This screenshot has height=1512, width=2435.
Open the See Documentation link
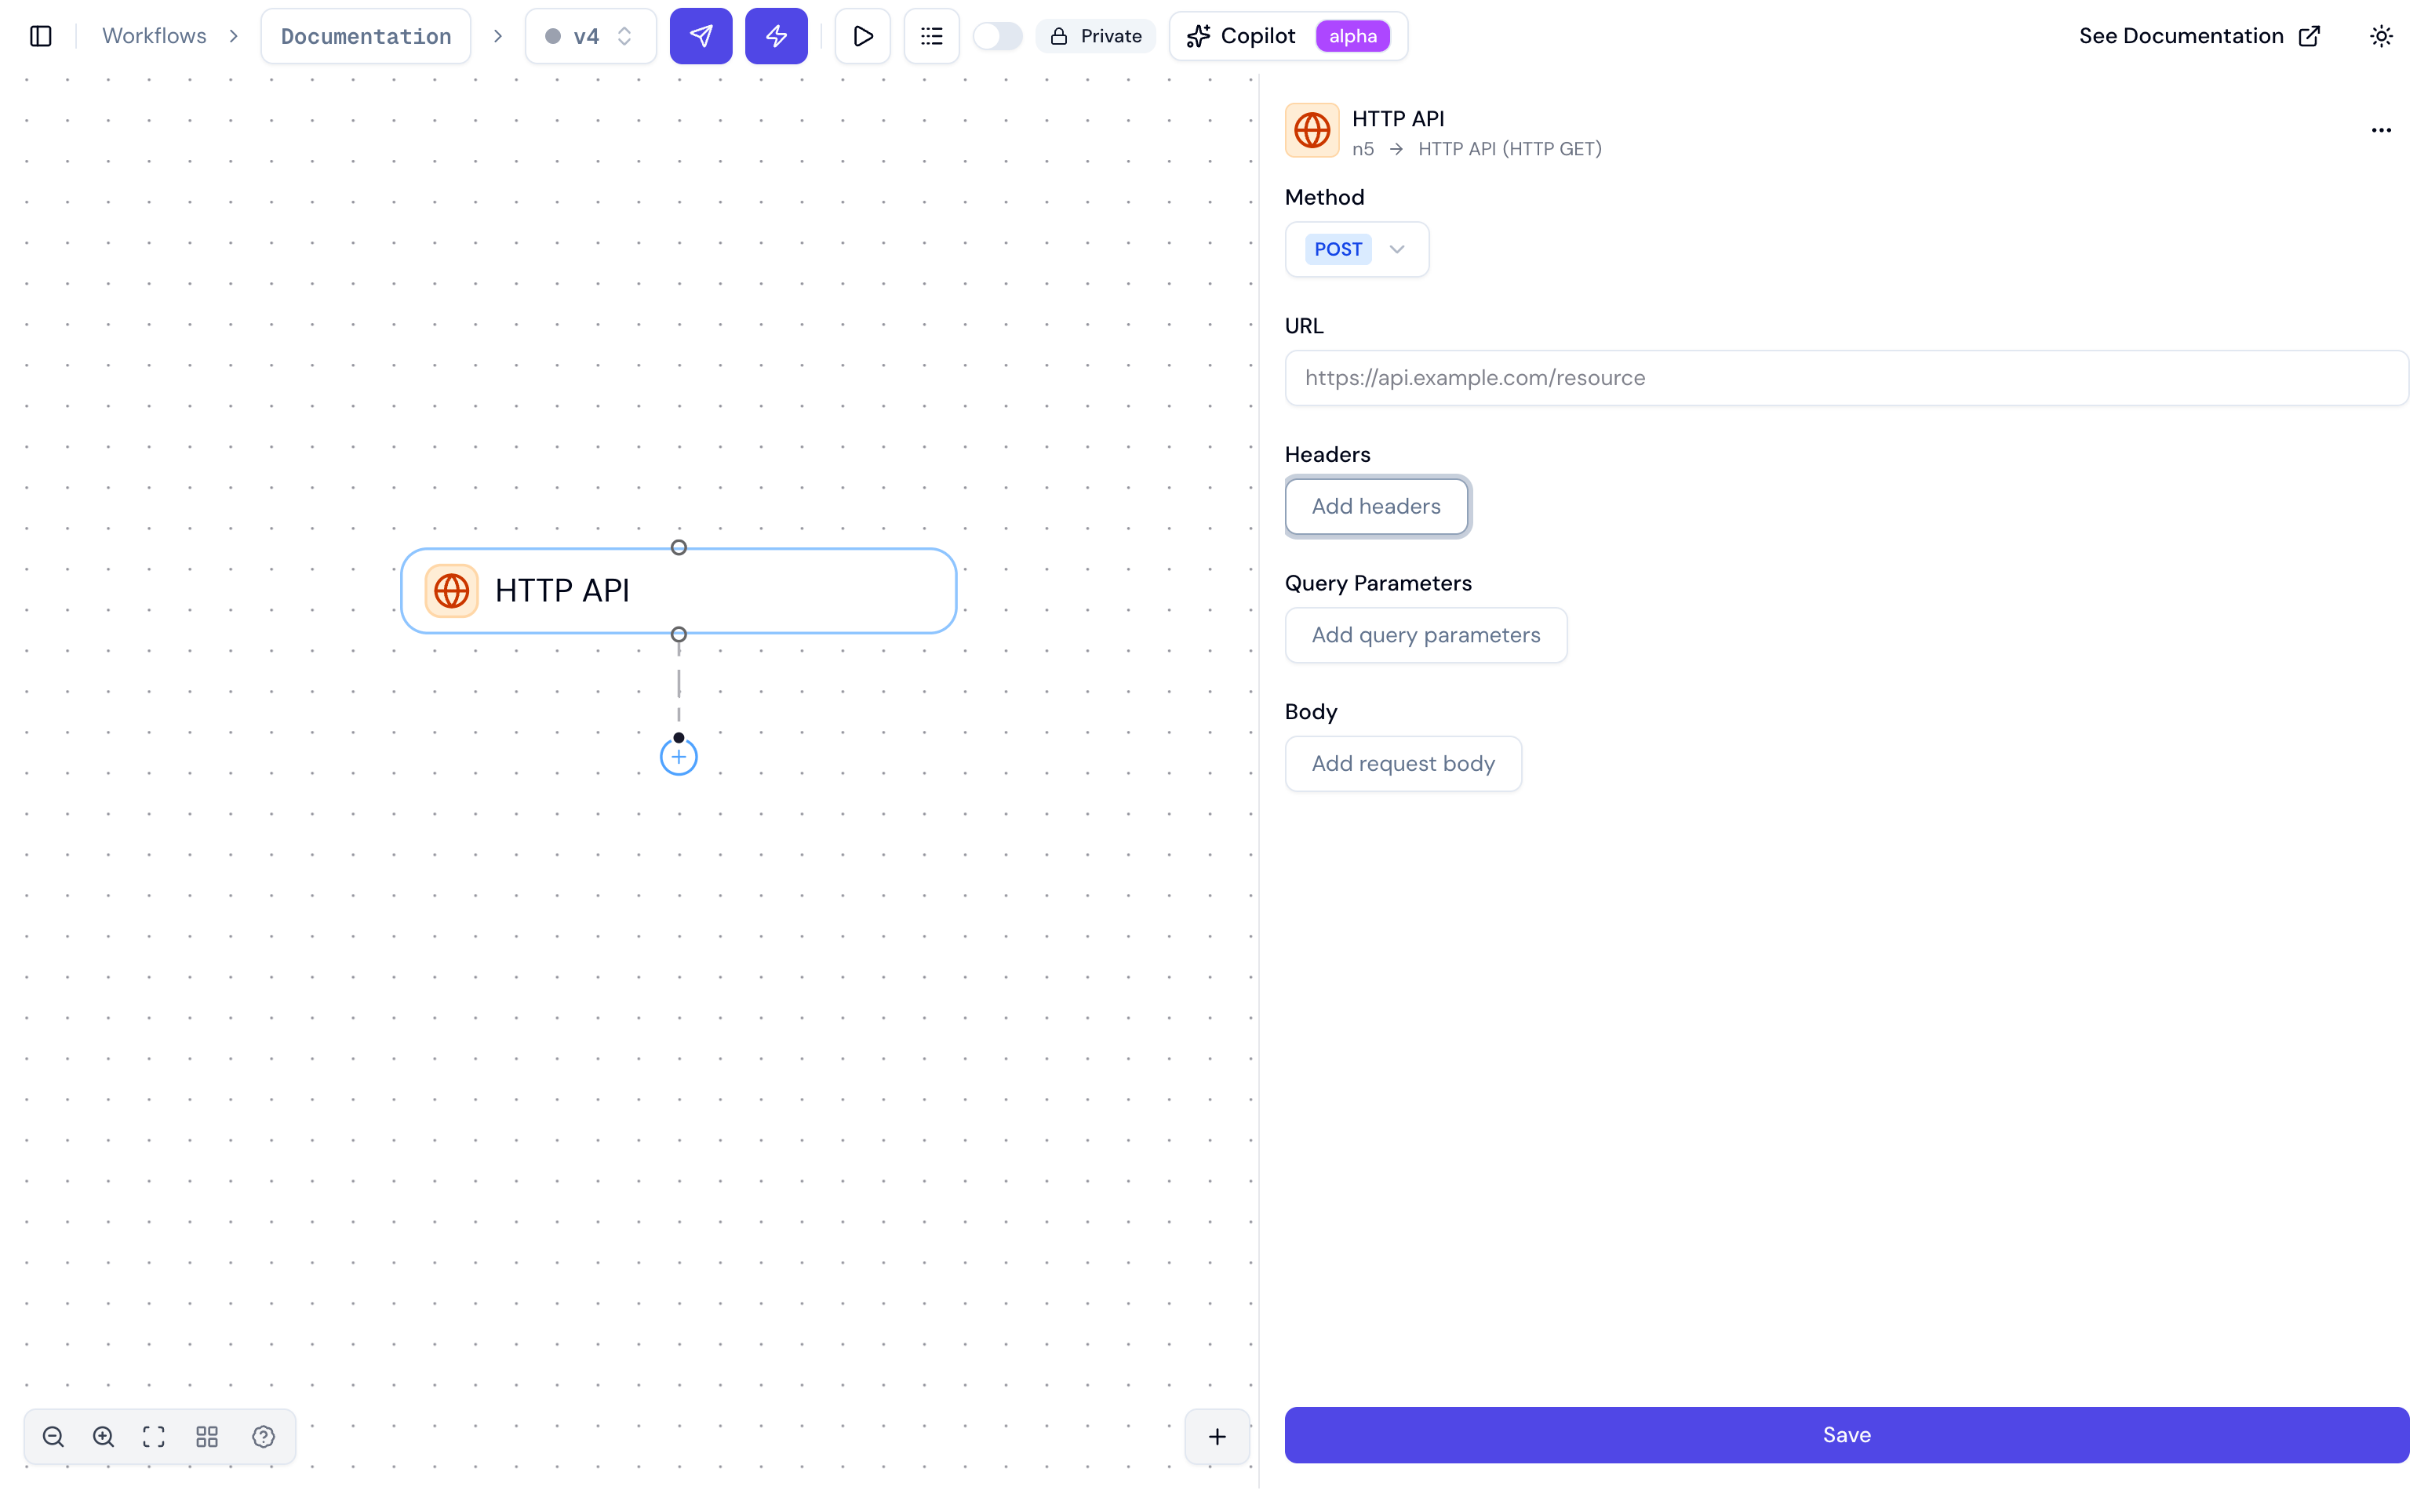[x=2200, y=36]
